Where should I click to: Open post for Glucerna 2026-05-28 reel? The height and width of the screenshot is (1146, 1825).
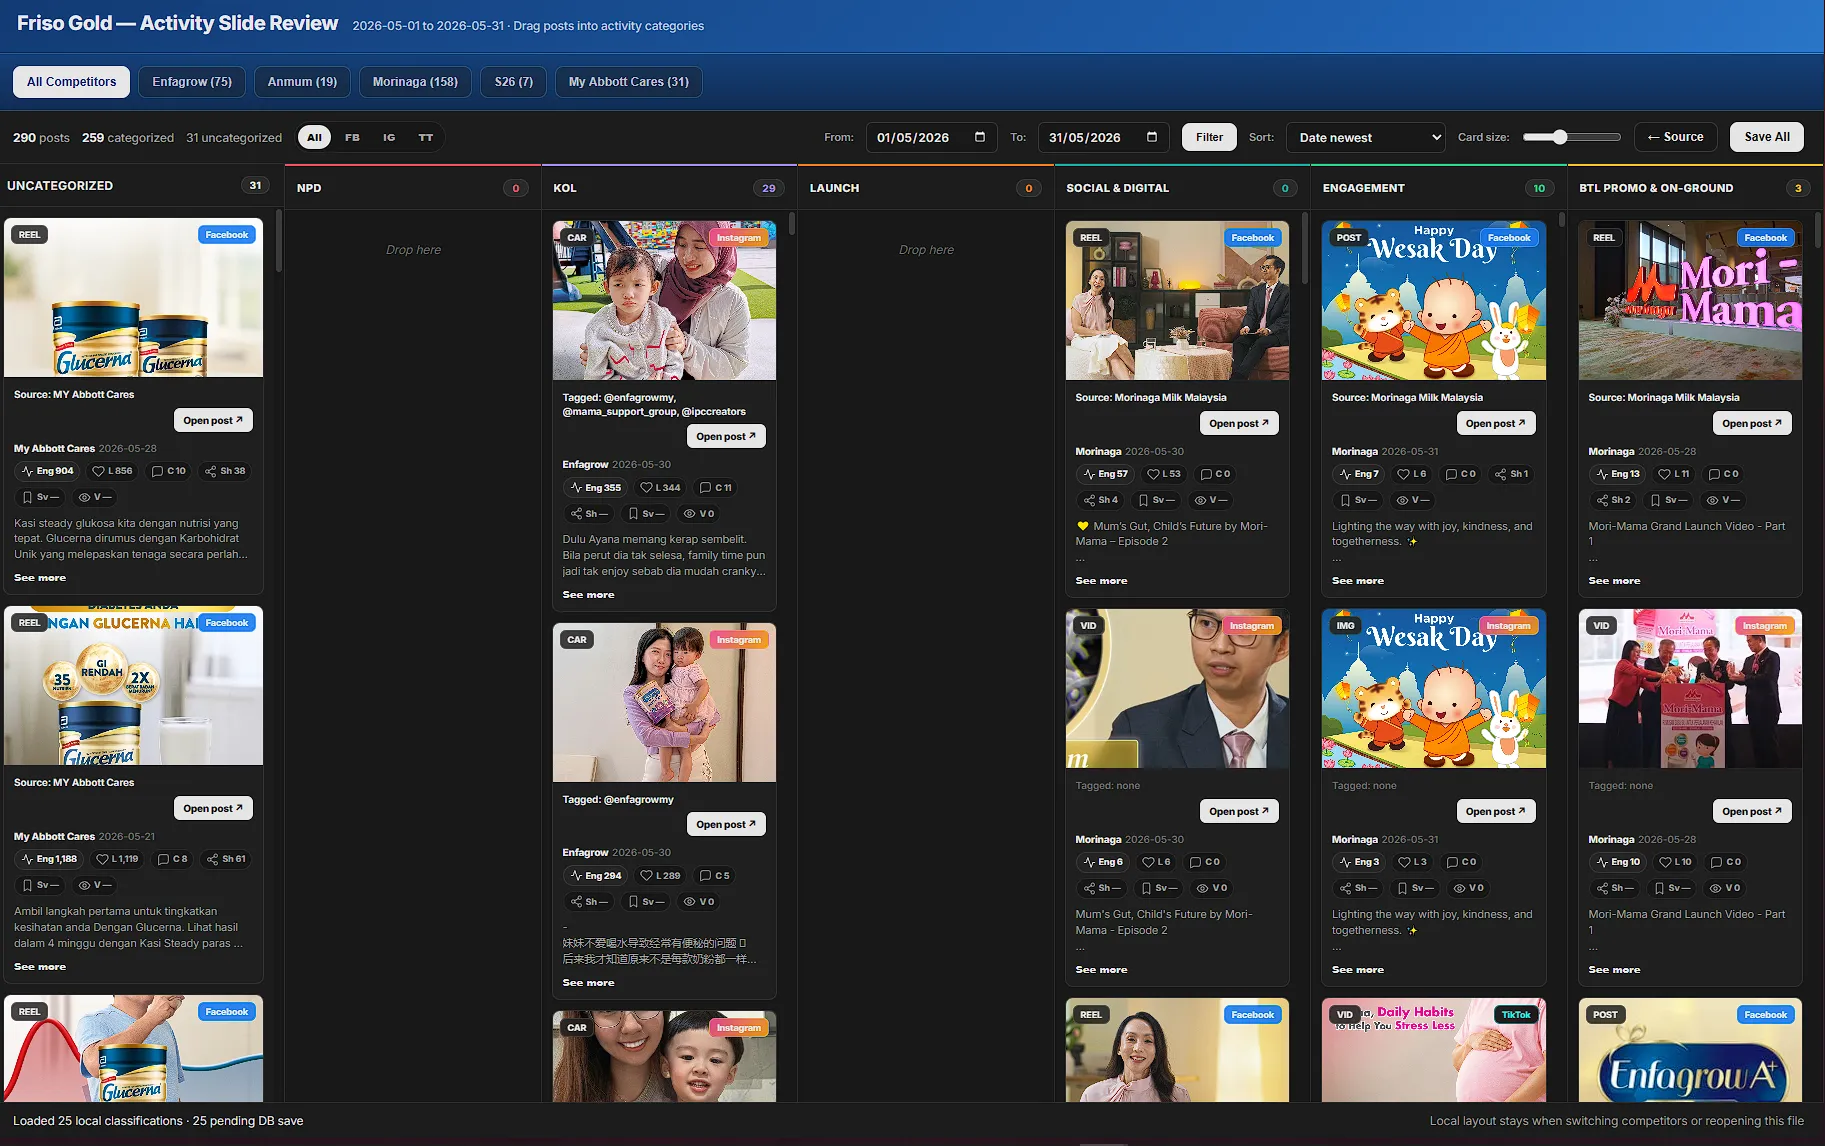pos(213,421)
